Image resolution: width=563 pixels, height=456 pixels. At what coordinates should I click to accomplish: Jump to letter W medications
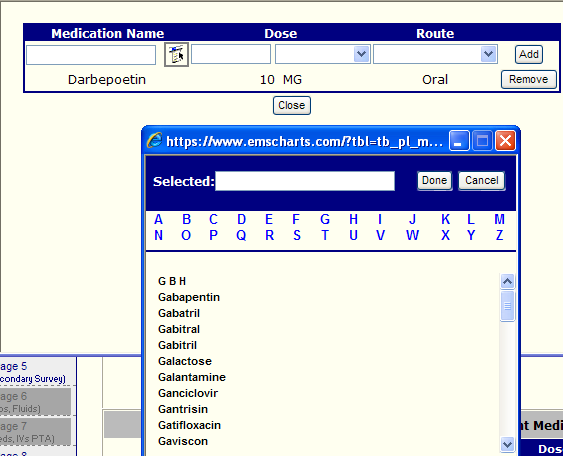(x=413, y=236)
